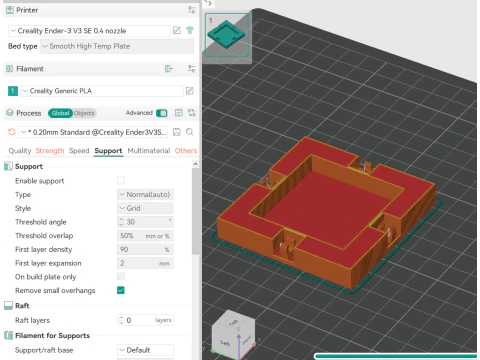Click the Raft layers label
Screen dimensions: 480x360
coord(32,320)
